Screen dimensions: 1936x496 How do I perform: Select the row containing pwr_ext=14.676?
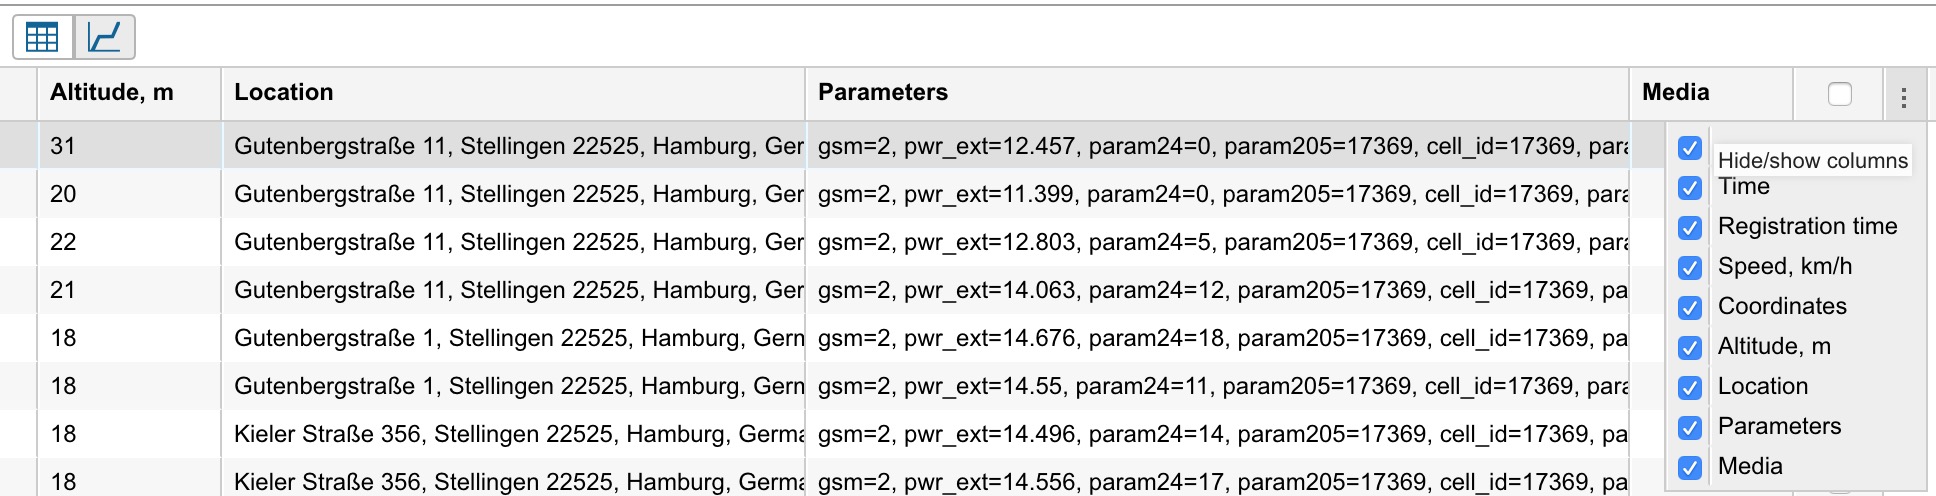[x=1000, y=338]
